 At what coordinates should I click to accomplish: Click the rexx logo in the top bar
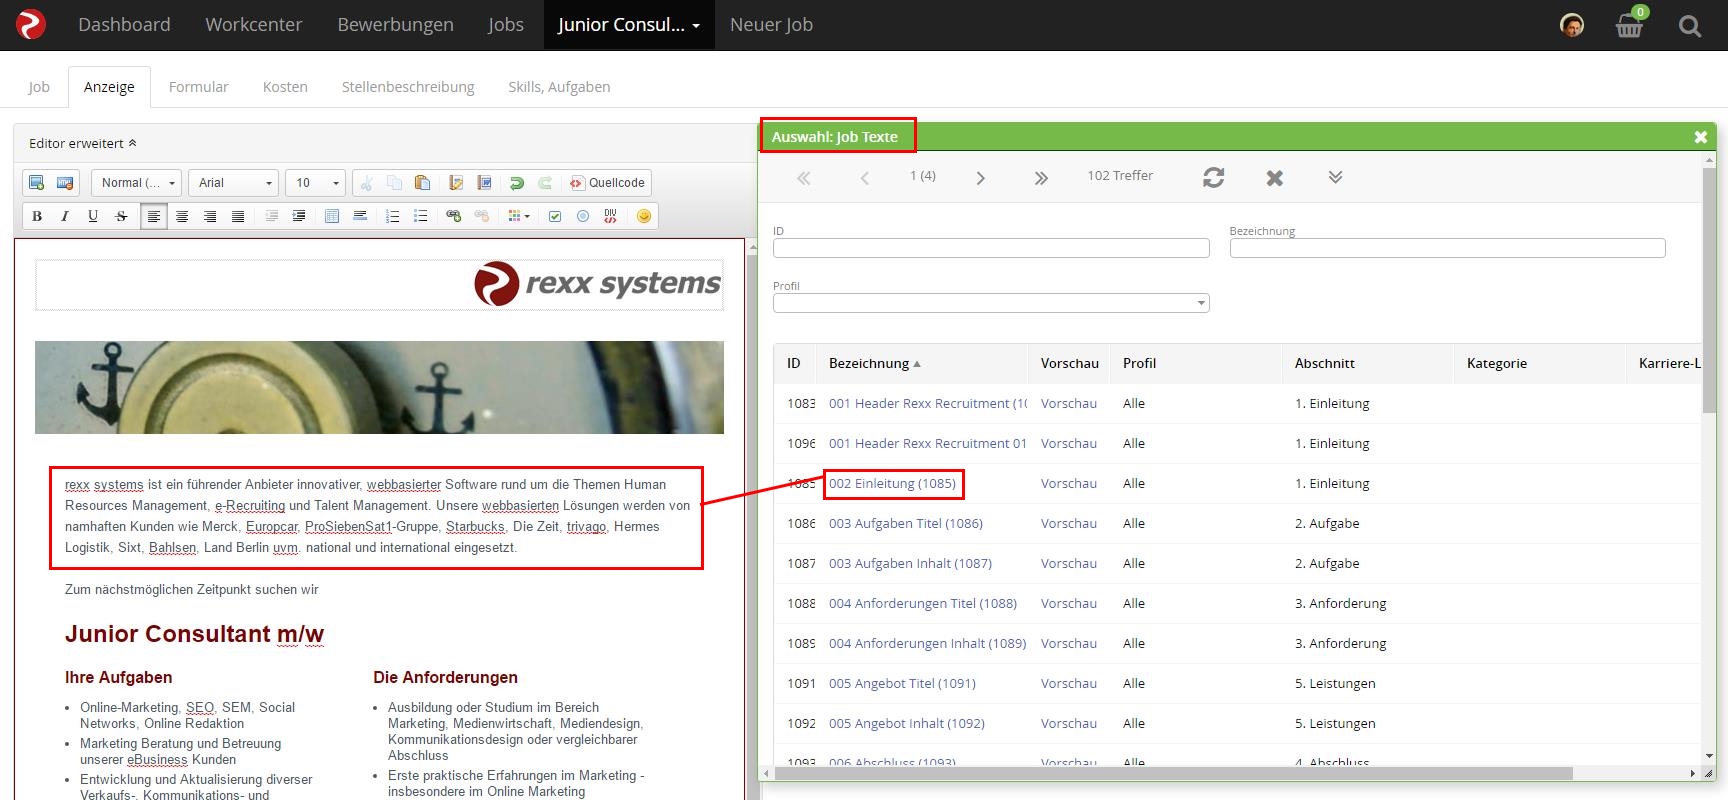[30, 24]
